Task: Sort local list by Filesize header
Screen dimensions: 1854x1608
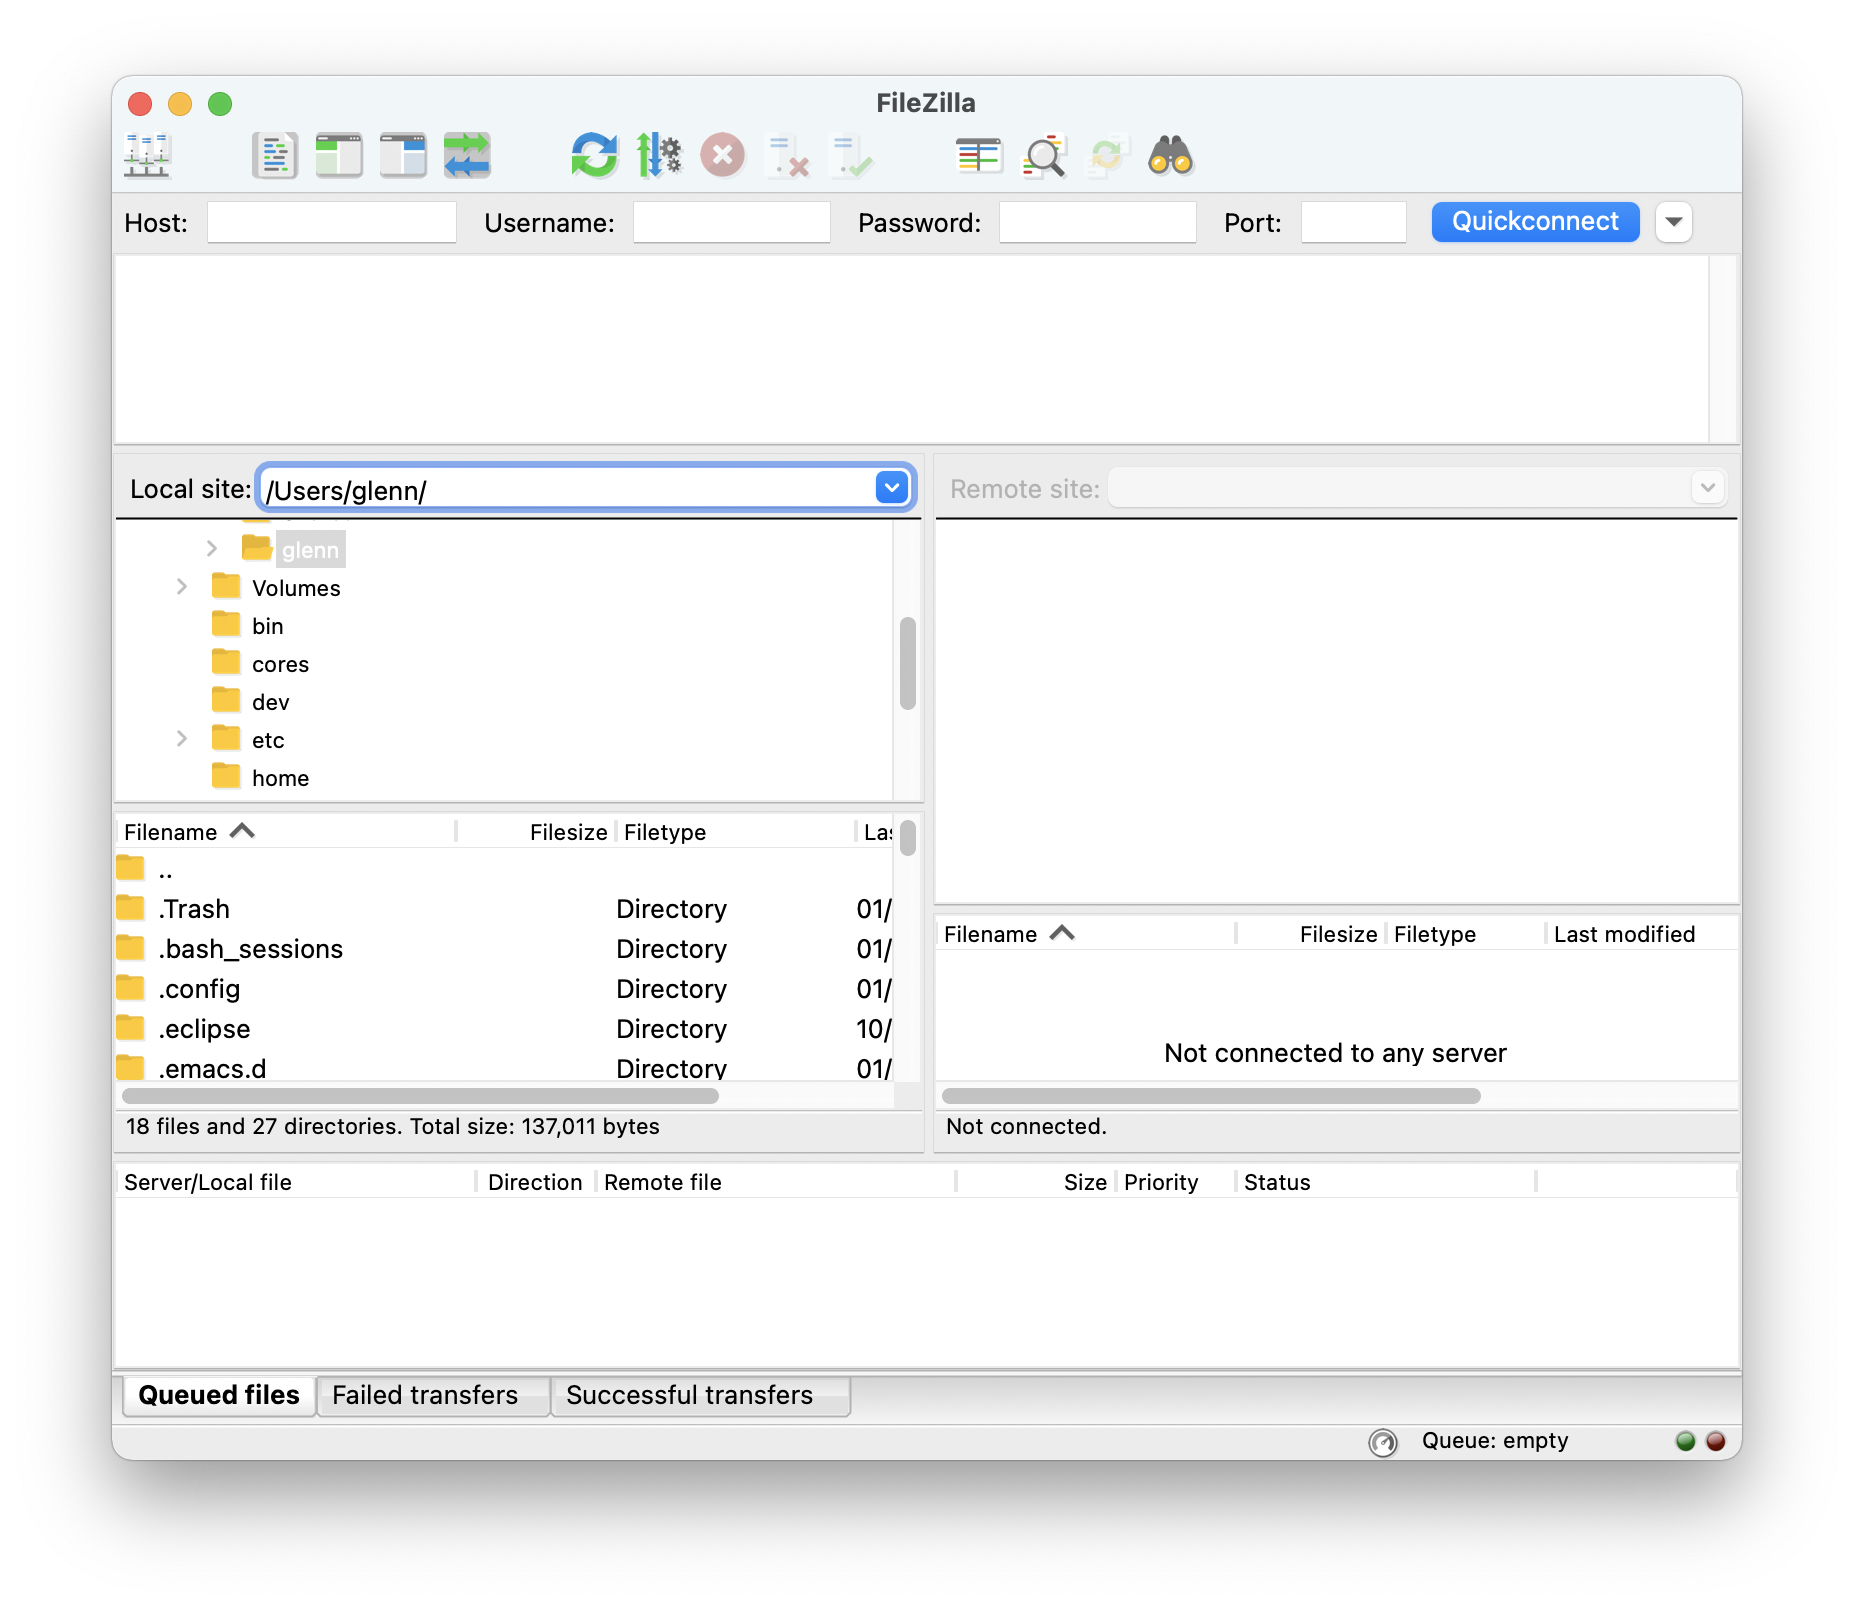Action: 536,832
